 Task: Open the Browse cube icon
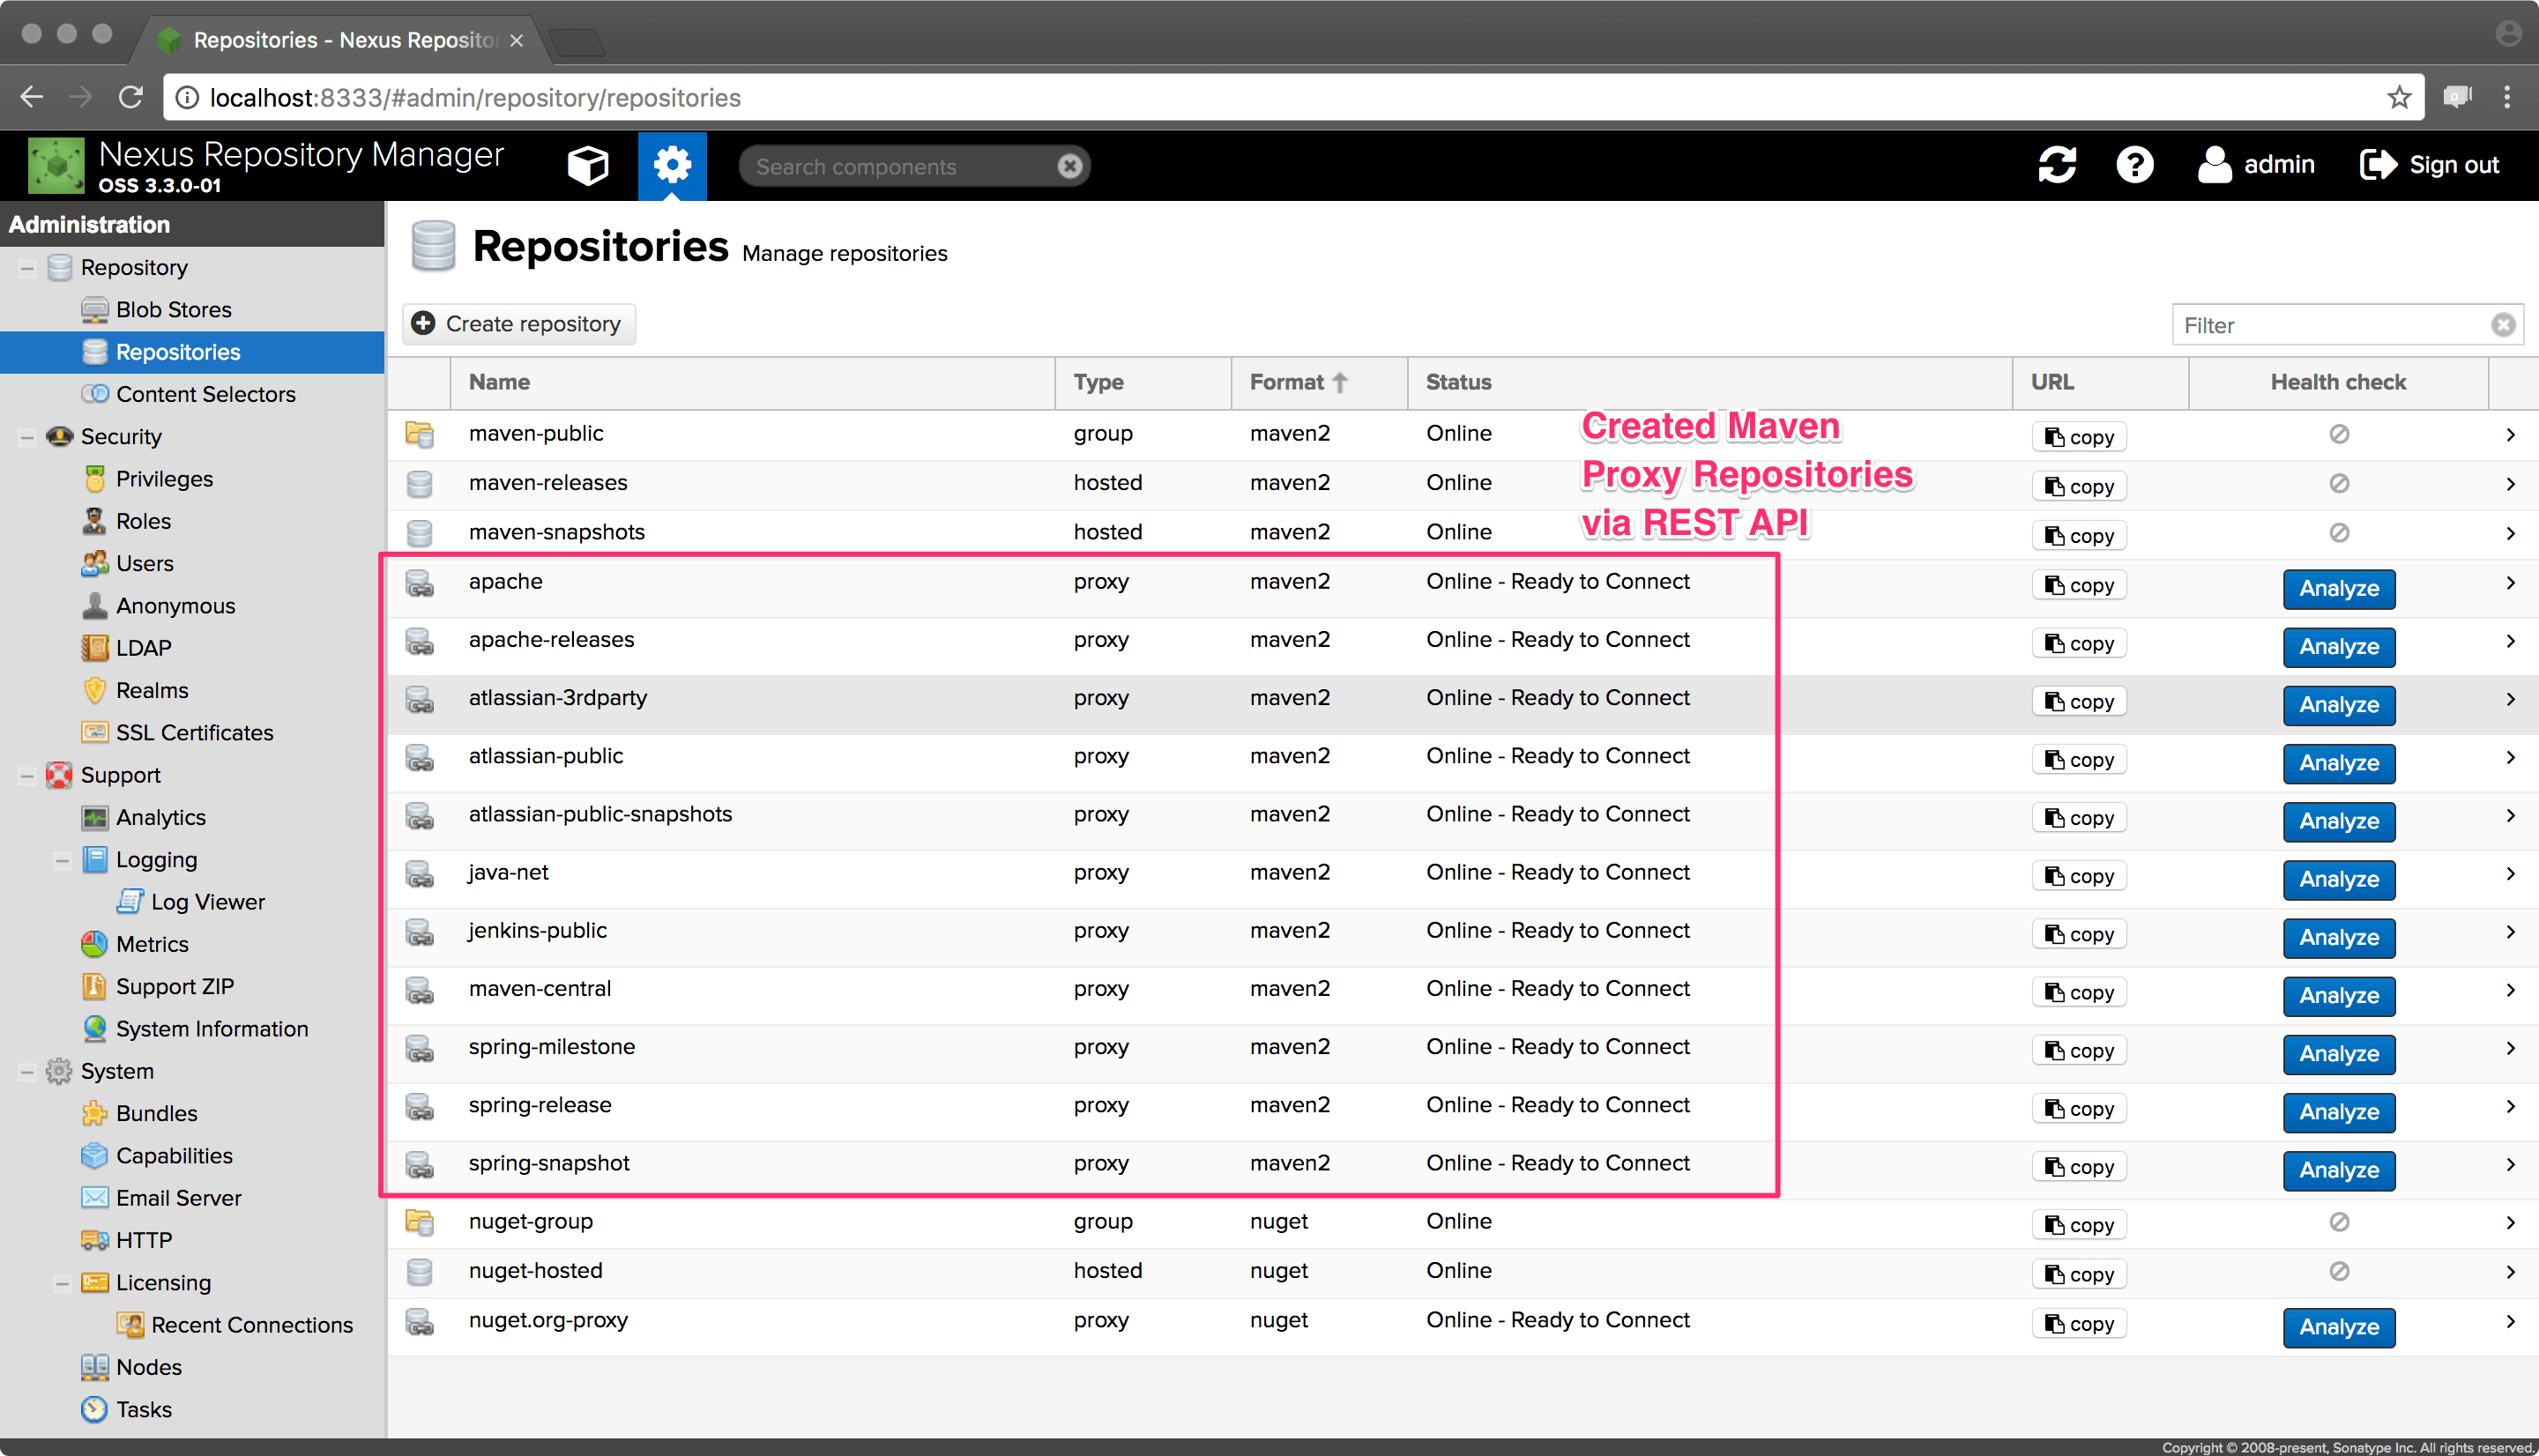coord(587,165)
